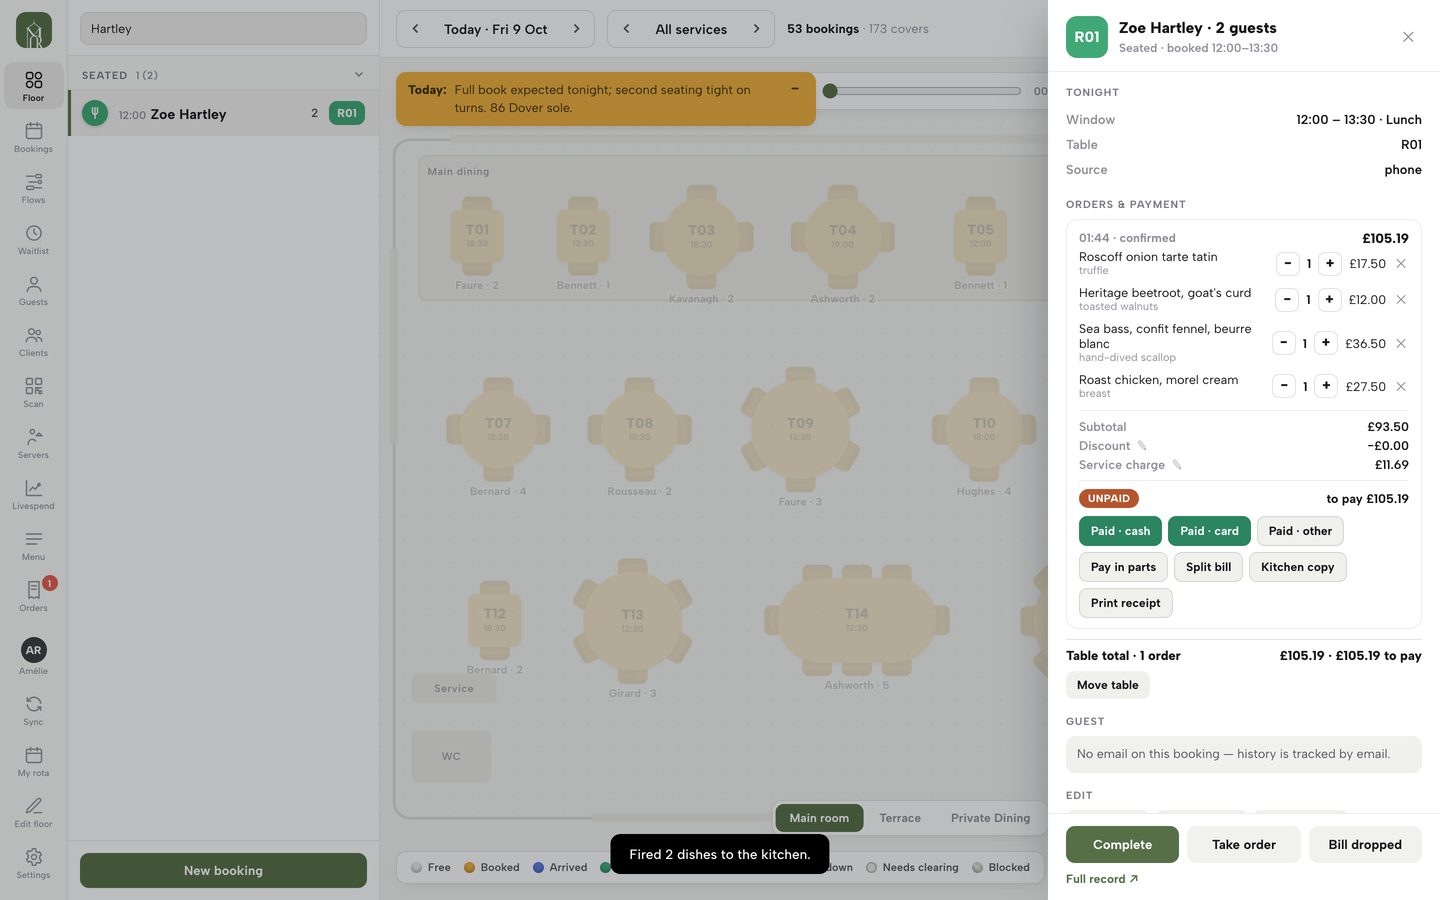Open Settings gear in sidebar

(33, 863)
